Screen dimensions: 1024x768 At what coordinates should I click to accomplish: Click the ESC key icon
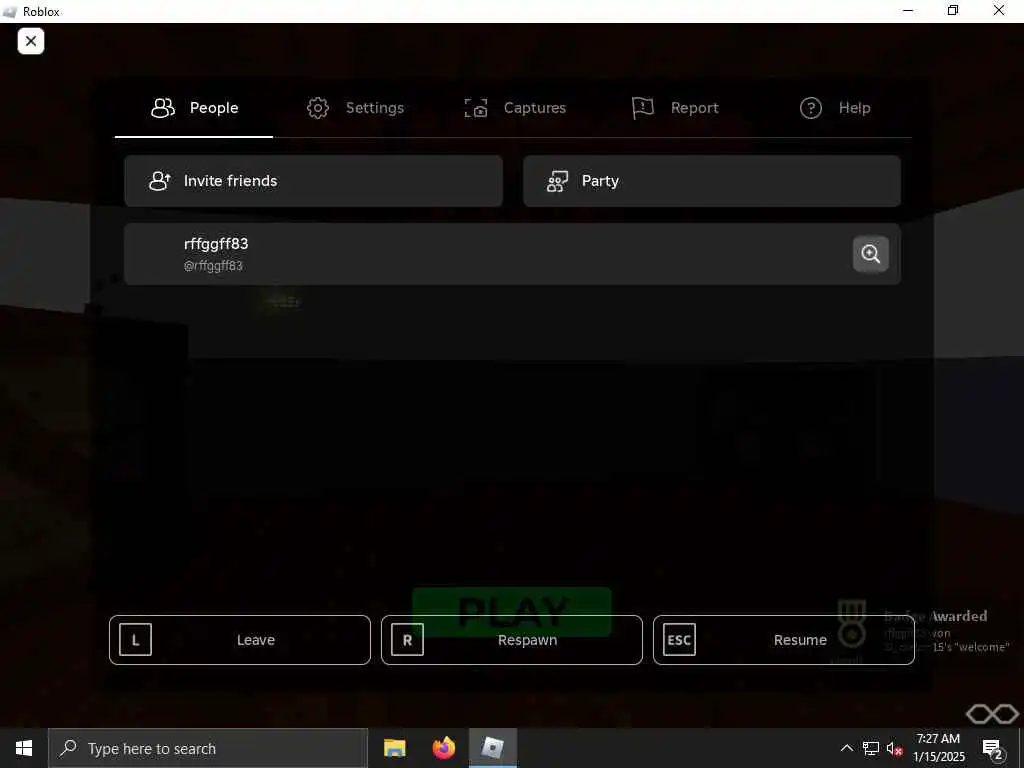679,640
